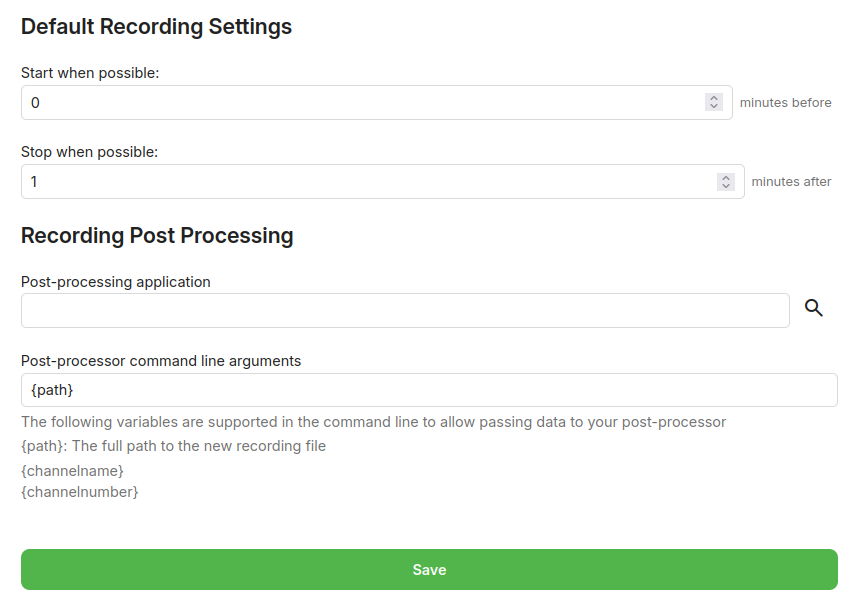Screen dimensions: 868x612
Task: Decrement the 'Start when possible' minutes value
Action: [x=713, y=107]
